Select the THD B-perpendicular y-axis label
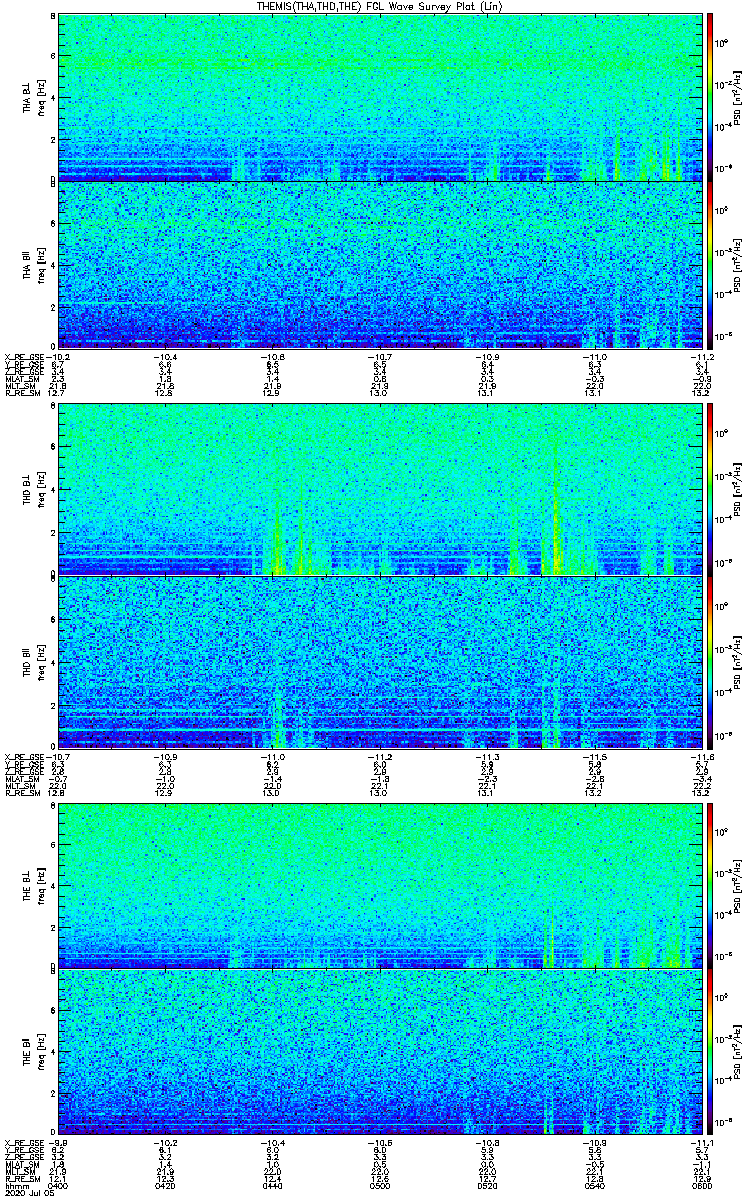The height and width of the screenshot is (1200, 750). coord(28,491)
